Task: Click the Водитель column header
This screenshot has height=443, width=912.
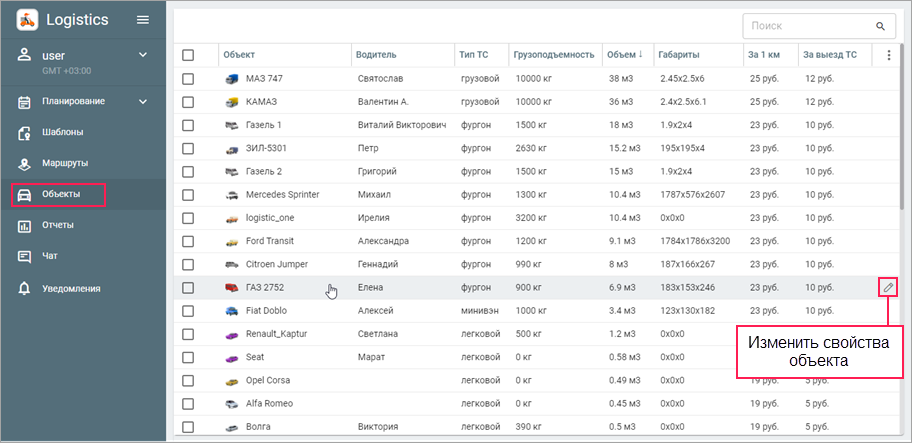Action: (376, 55)
